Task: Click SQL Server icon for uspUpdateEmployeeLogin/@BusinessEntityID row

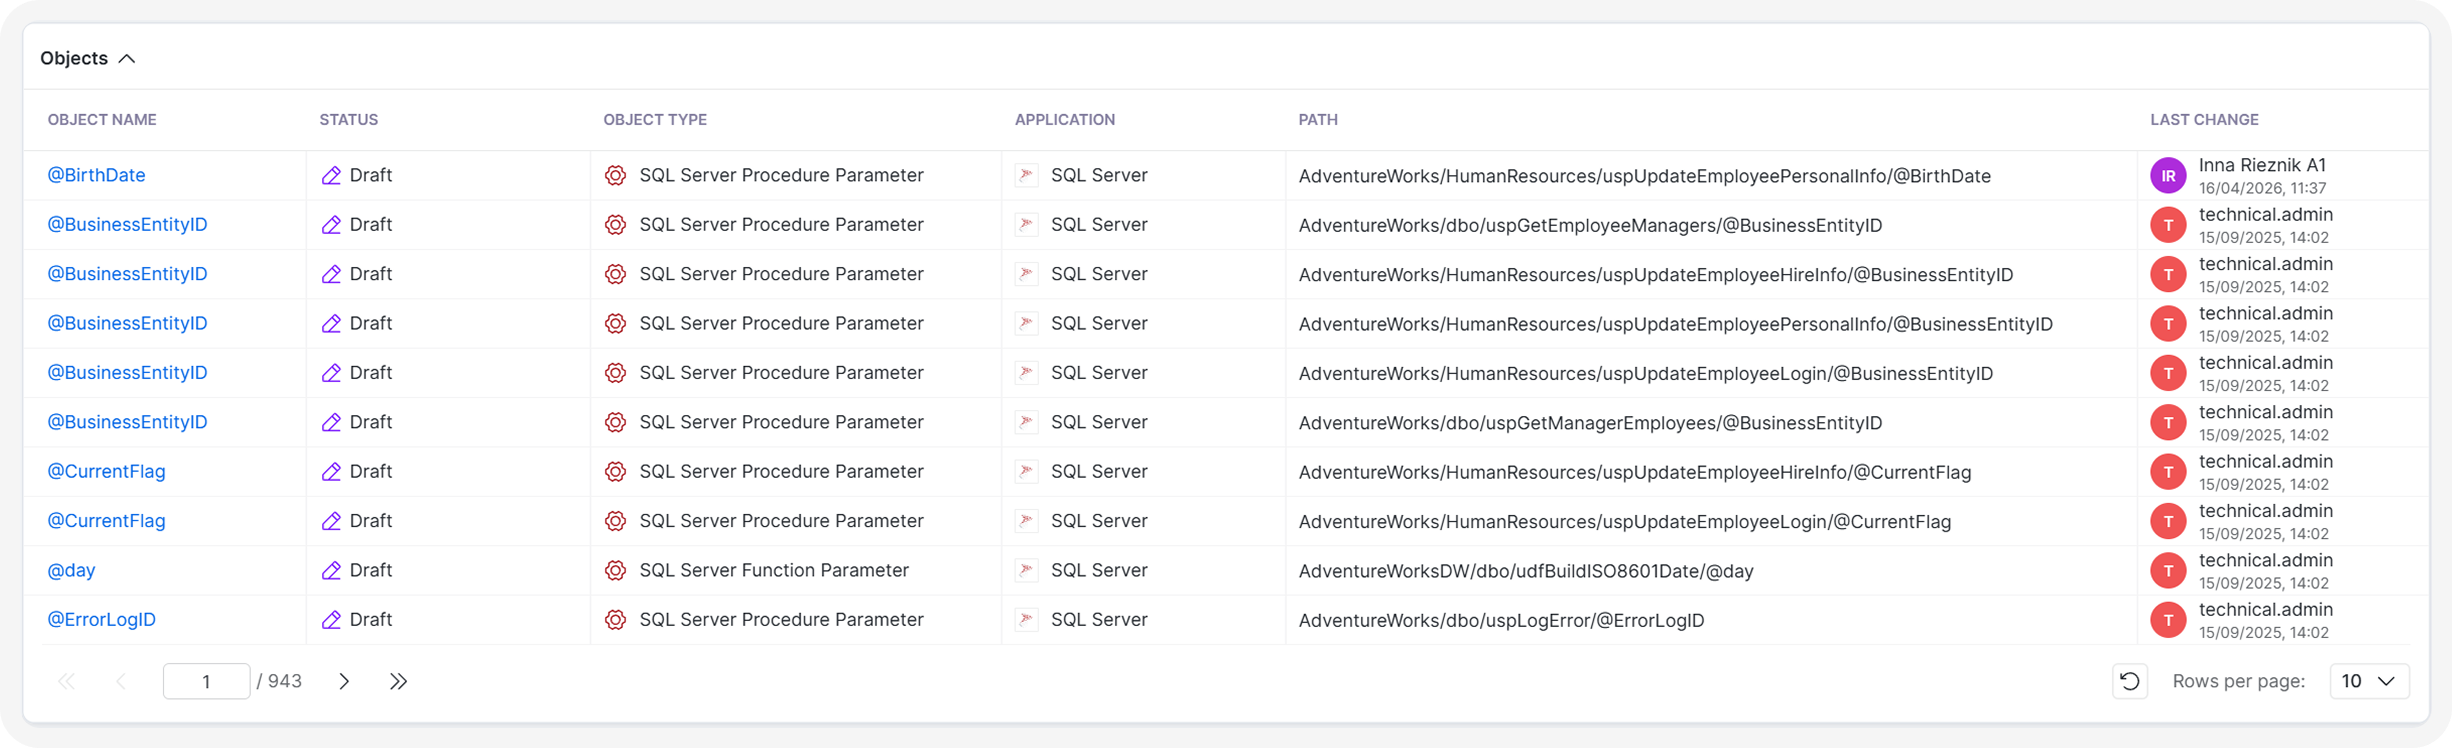Action: 1026,372
